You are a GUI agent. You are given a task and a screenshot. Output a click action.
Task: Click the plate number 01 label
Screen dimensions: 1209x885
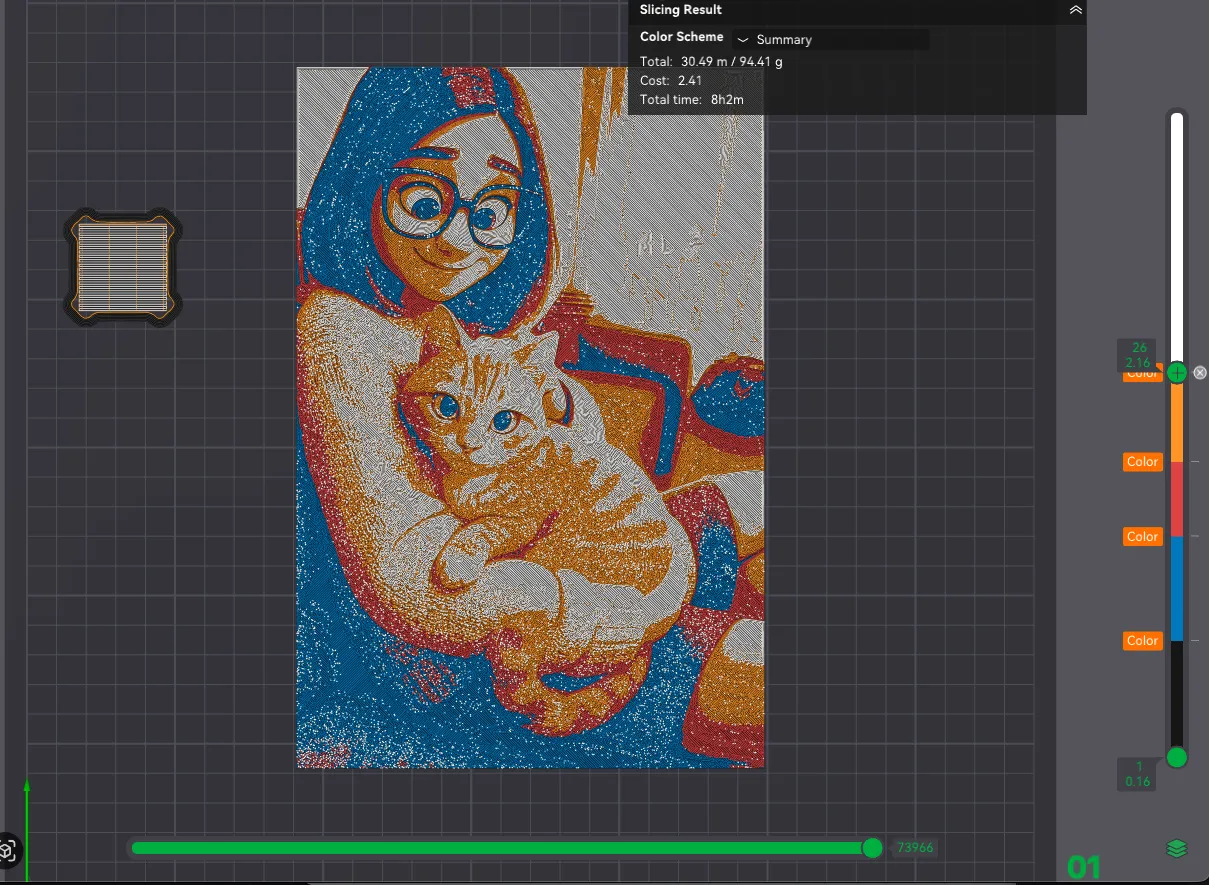click(1083, 867)
